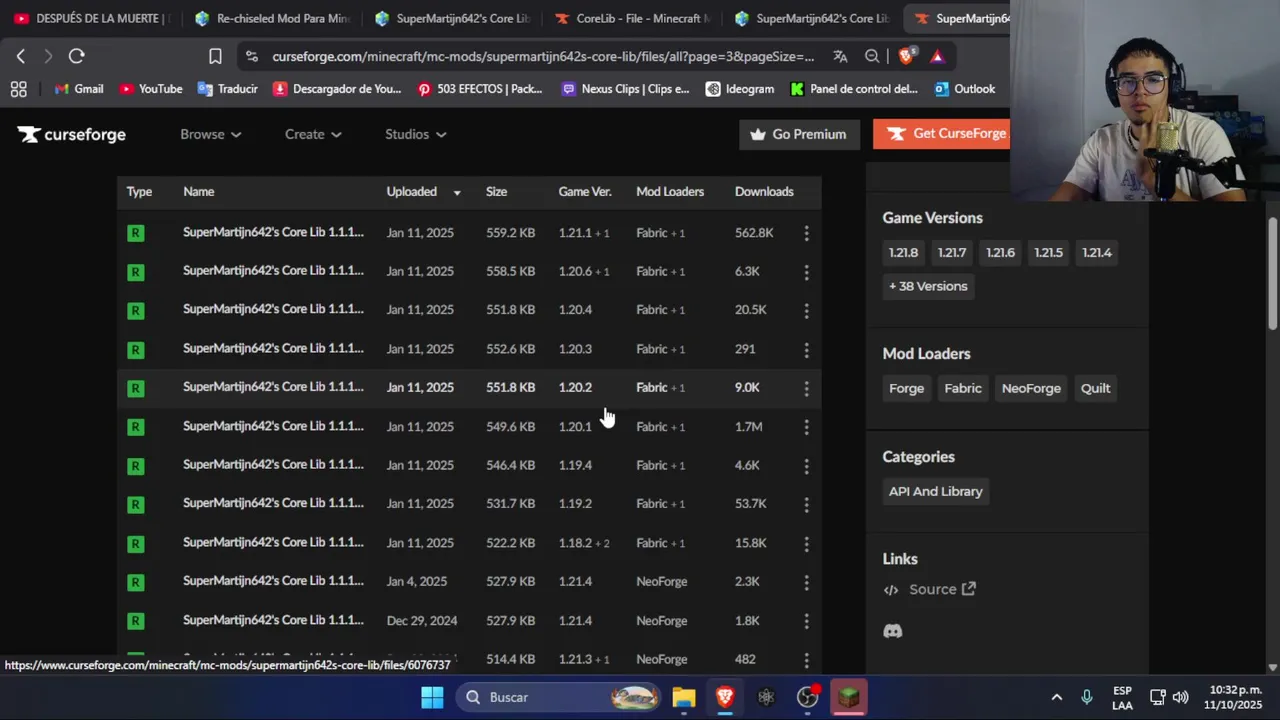The image size is (1280, 720).
Task: Open the taskbar clock and date
Action: [x=1234, y=697]
